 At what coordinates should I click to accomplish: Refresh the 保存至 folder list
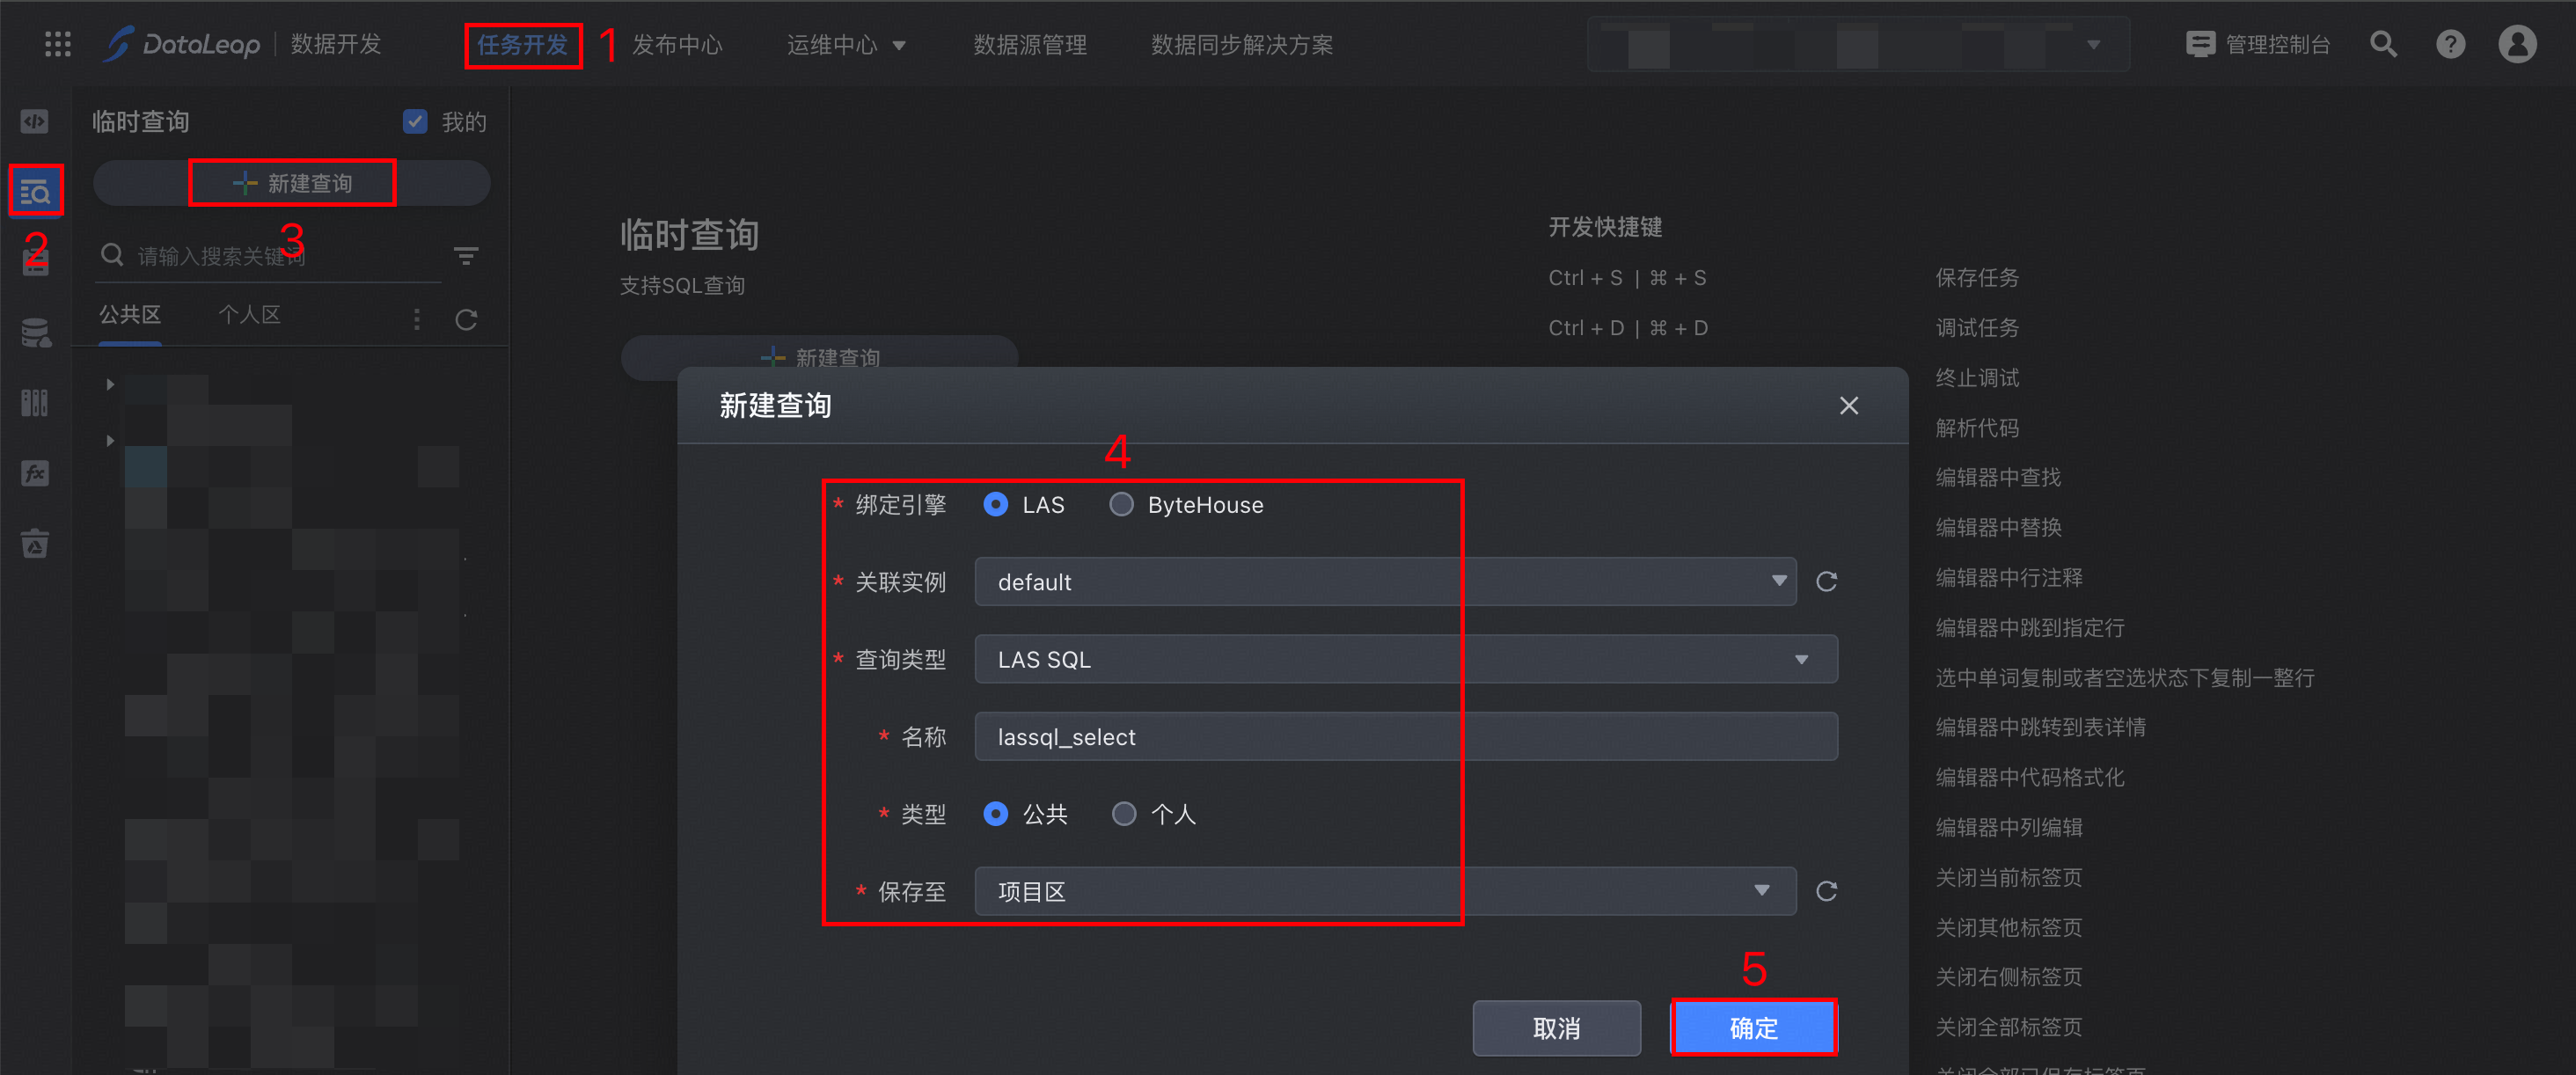point(1826,892)
